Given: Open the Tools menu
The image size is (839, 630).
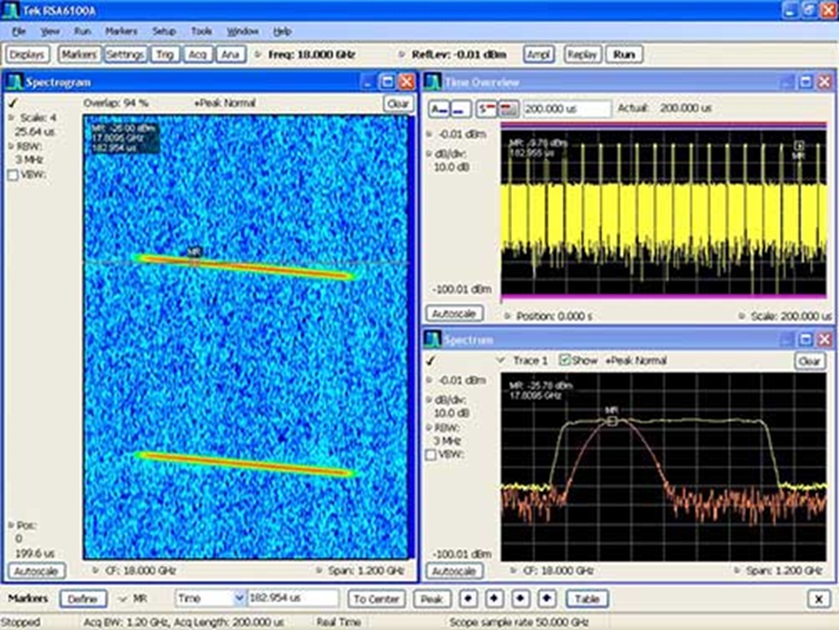Looking at the screenshot, I should pyautogui.click(x=201, y=32).
